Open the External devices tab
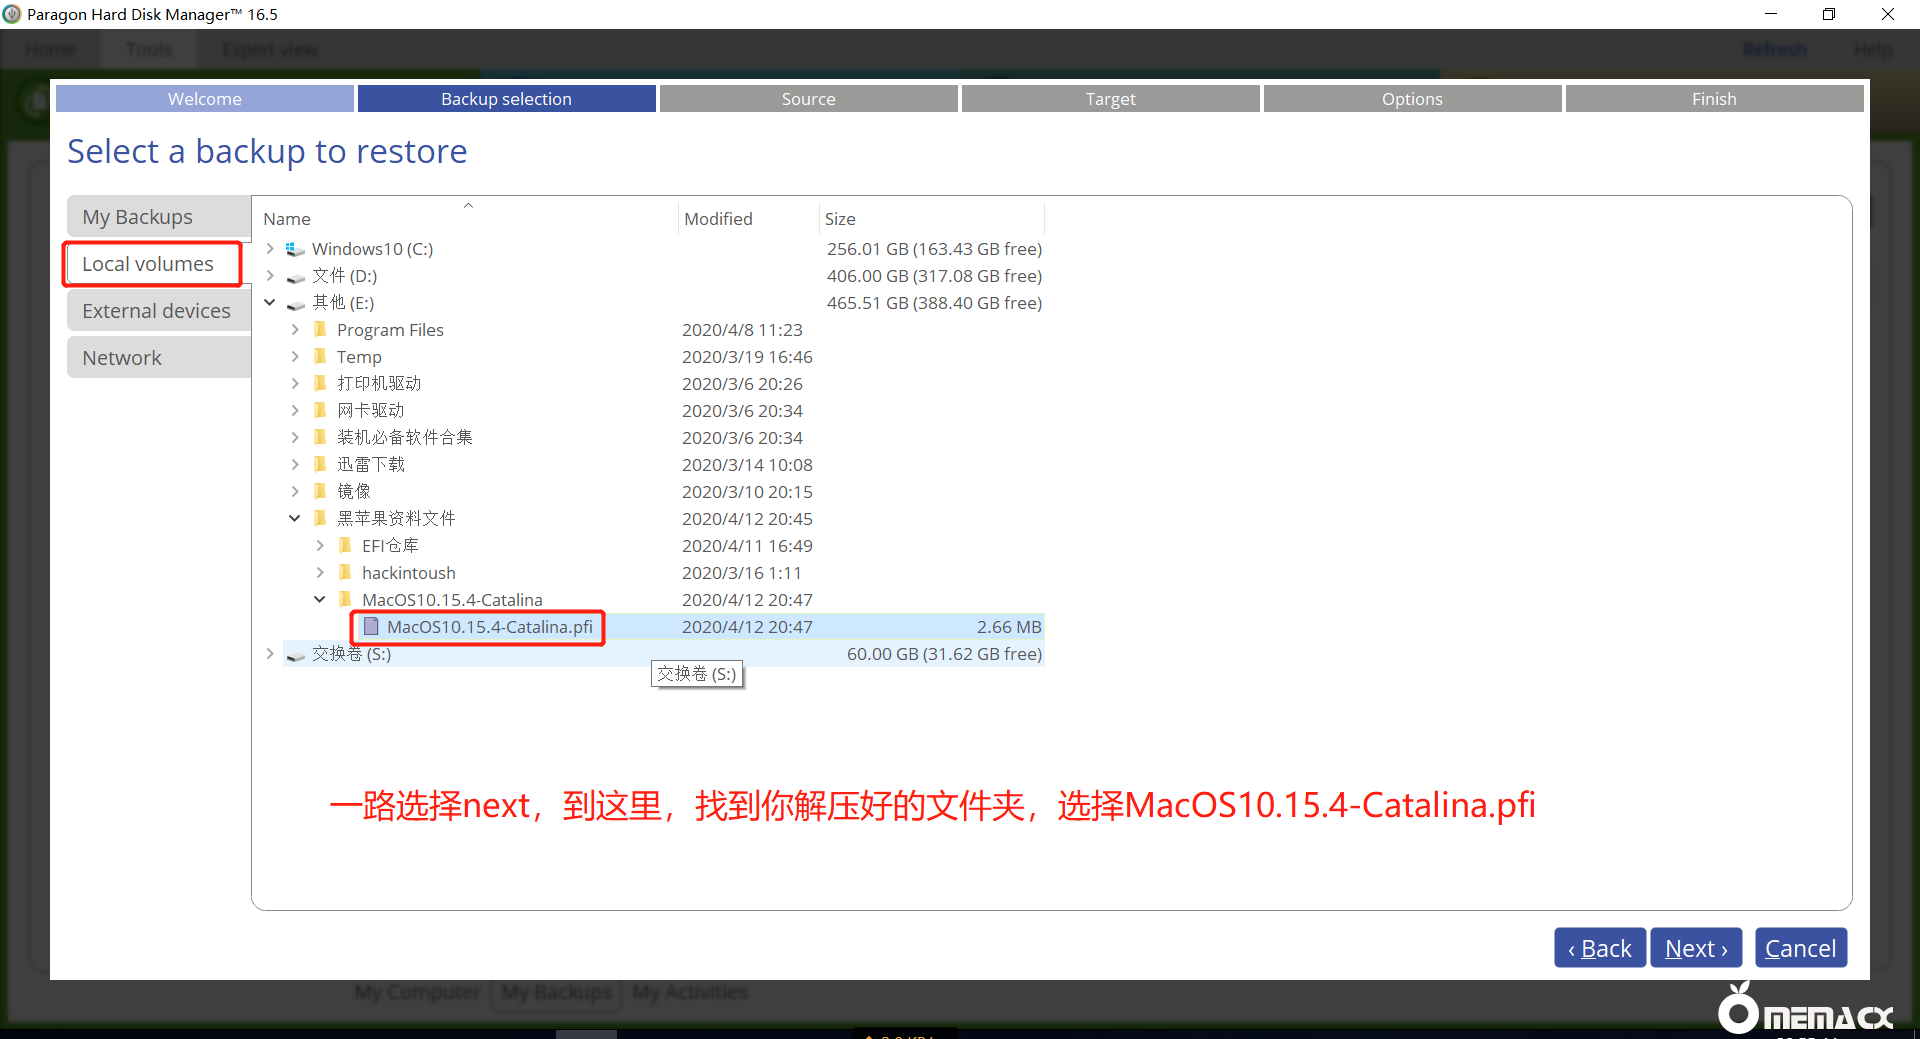Image resolution: width=1920 pixels, height=1039 pixels. [158, 311]
